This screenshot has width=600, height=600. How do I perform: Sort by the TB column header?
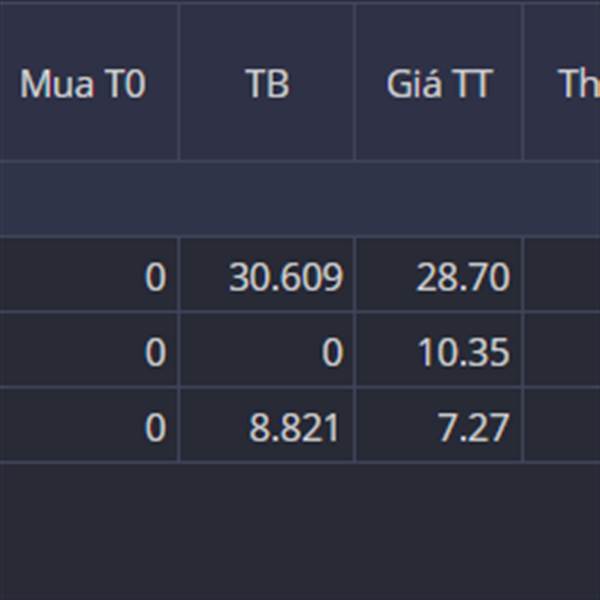pos(267,85)
